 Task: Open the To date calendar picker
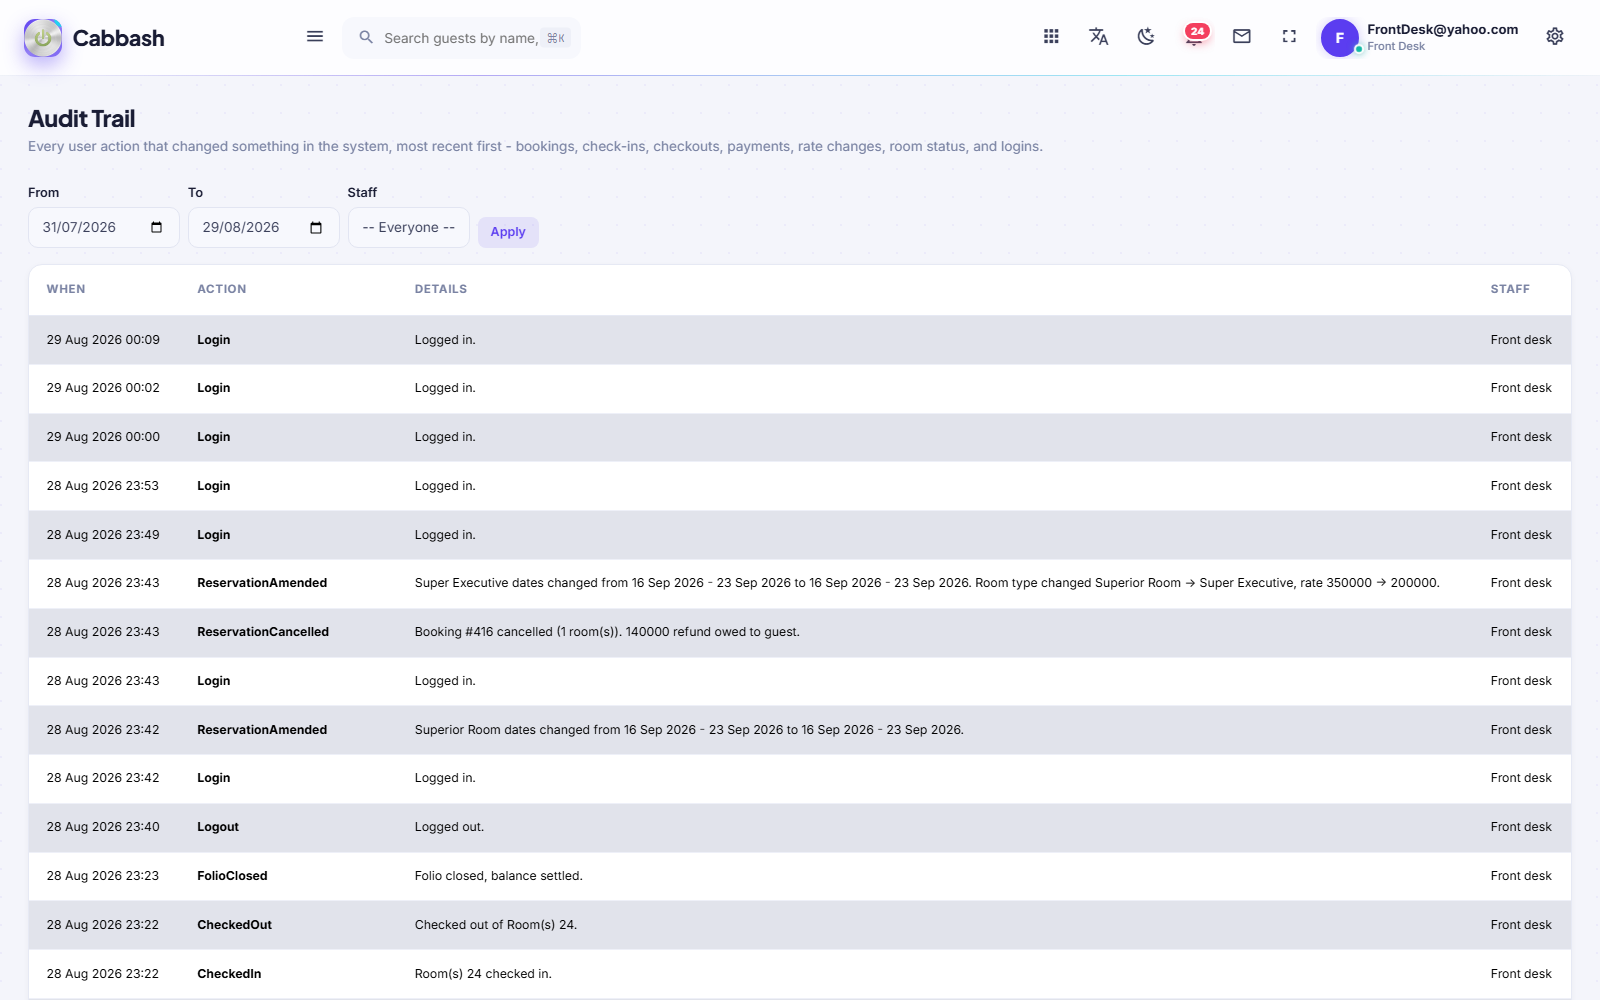316,227
